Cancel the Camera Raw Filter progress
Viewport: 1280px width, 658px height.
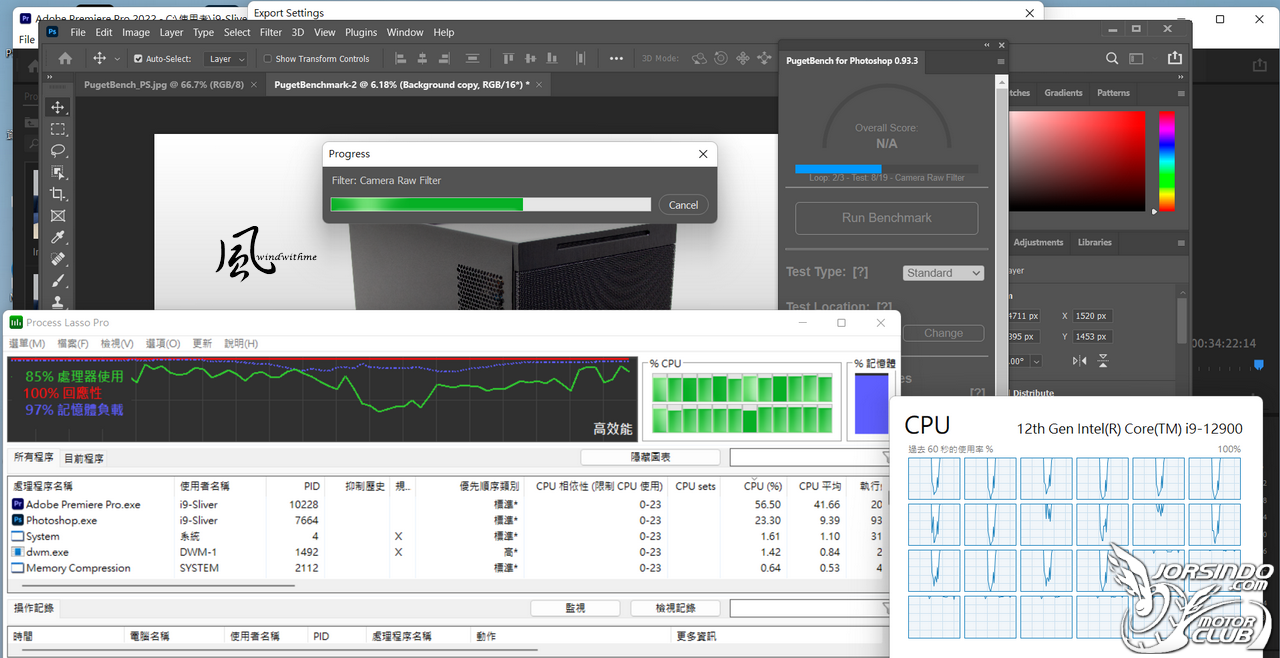683,204
